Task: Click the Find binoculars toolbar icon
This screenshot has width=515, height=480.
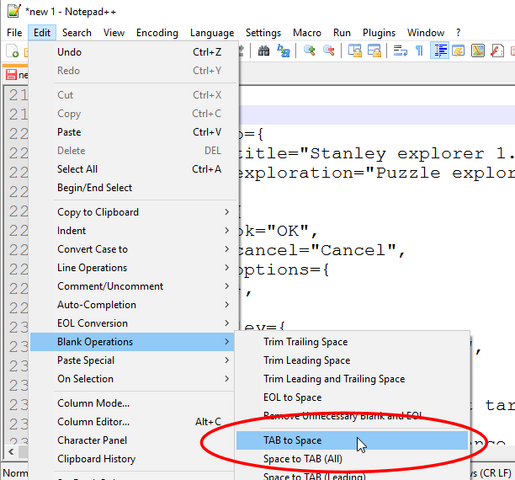Action: point(263,51)
